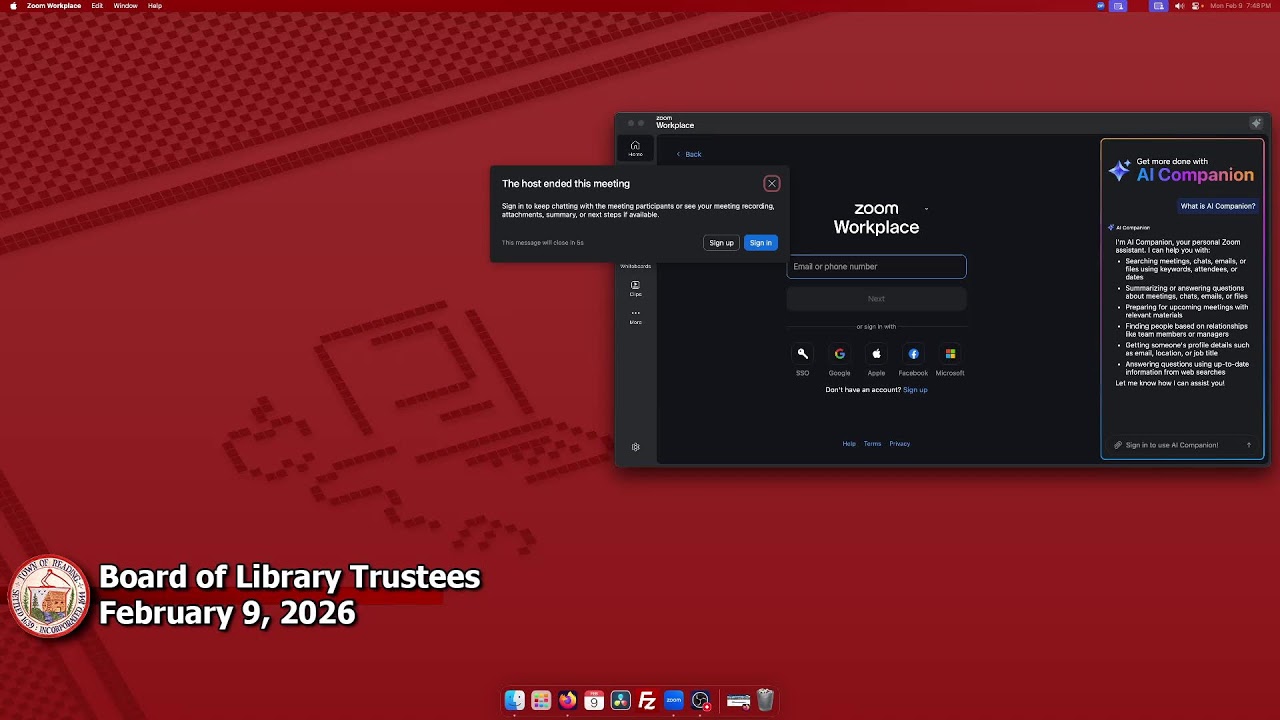Viewport: 1280px width, 720px height.
Task: Open Zoom from the dock
Action: (x=673, y=701)
